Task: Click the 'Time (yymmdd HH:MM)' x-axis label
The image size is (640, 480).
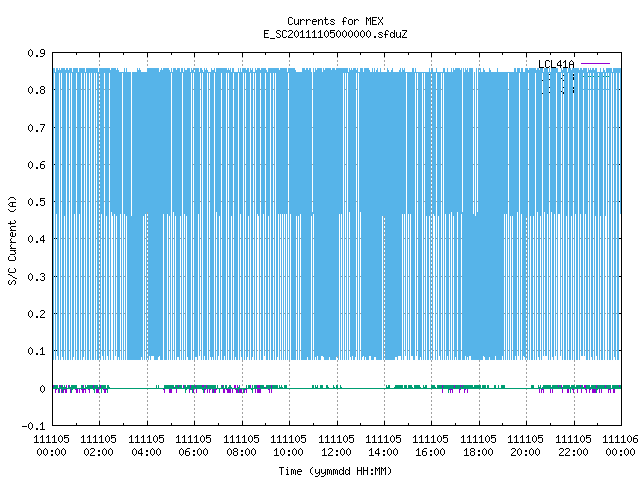Action: coord(335,471)
